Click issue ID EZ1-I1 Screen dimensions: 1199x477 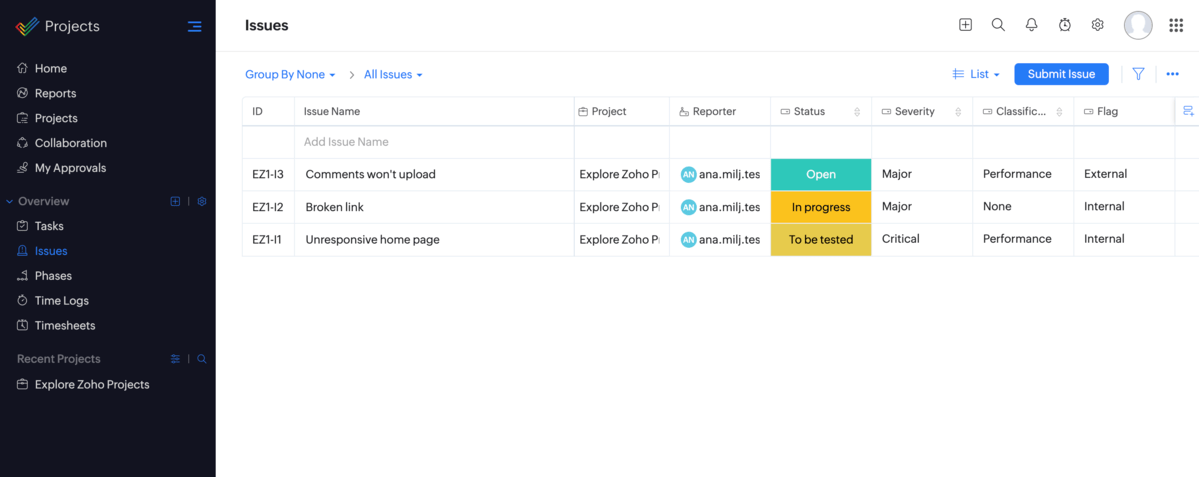click(267, 239)
